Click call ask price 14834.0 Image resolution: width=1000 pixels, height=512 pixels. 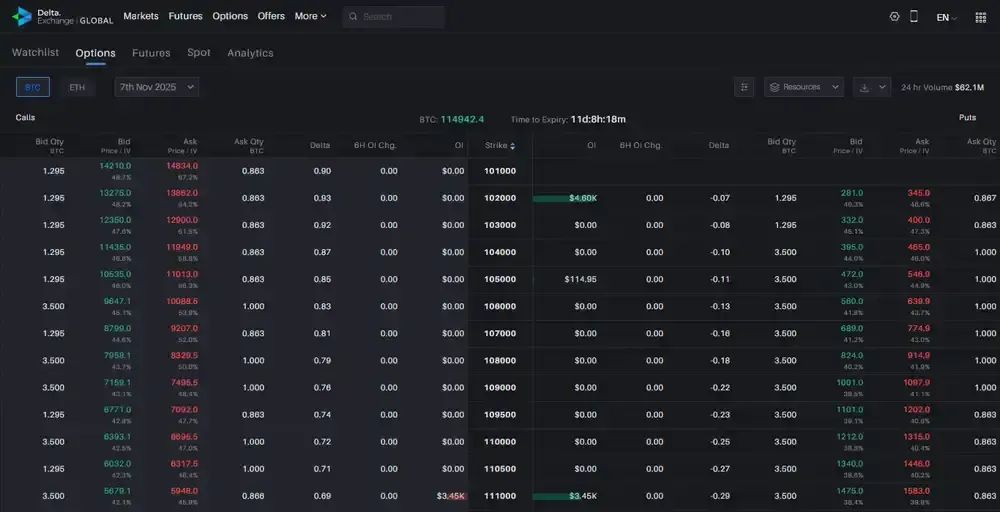tap(181, 166)
